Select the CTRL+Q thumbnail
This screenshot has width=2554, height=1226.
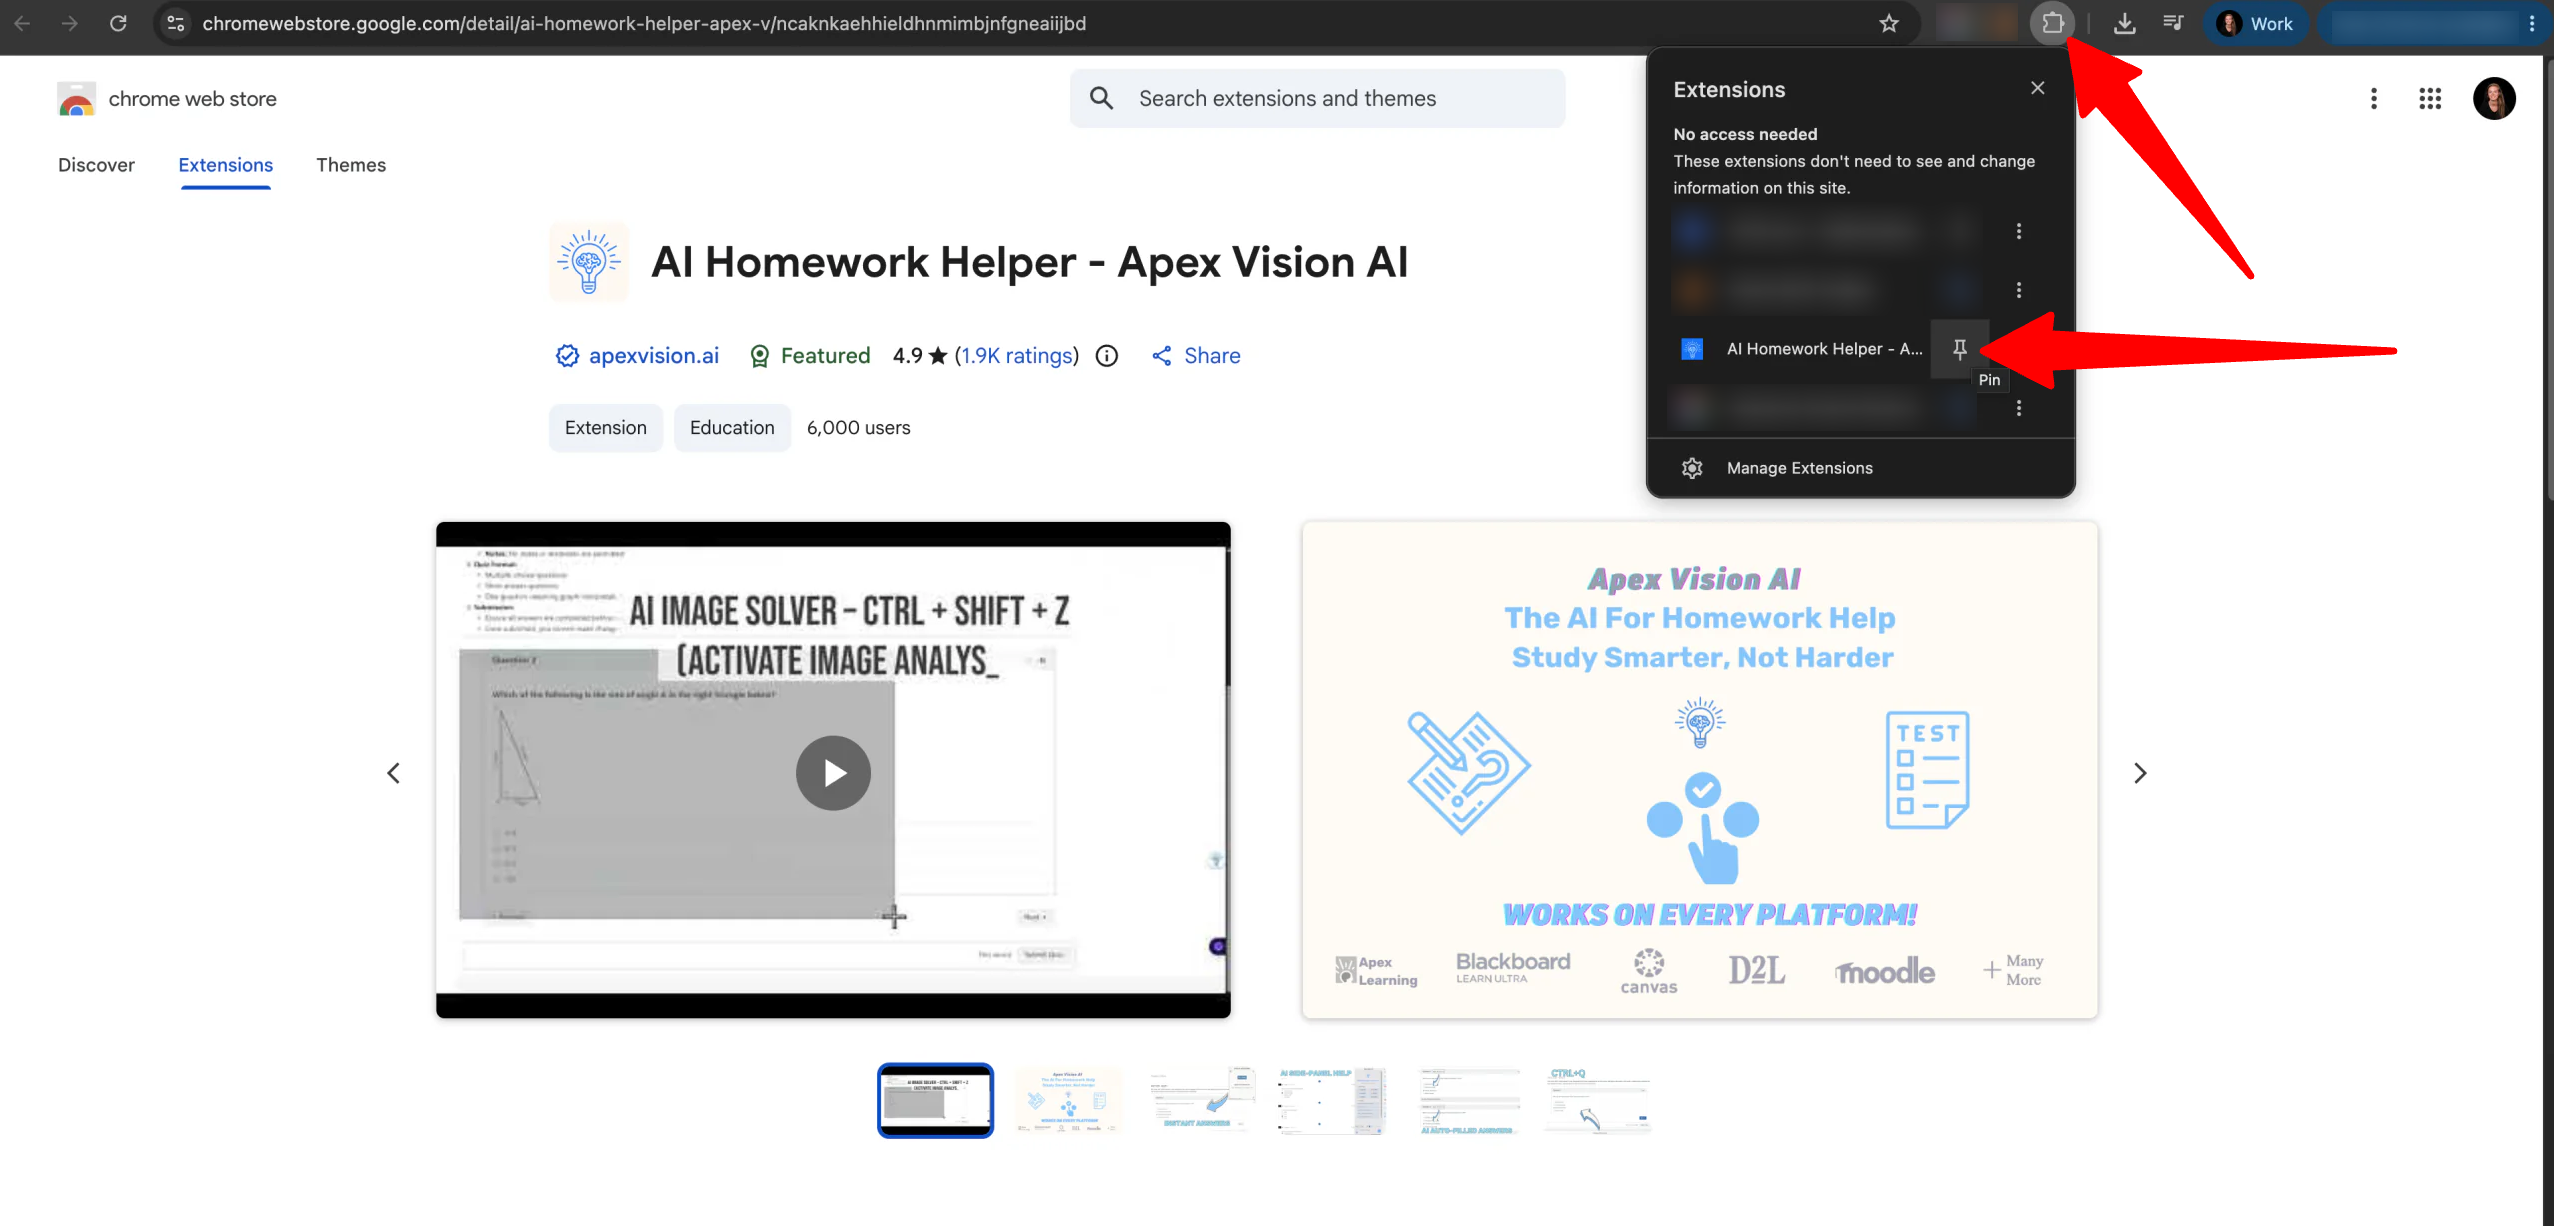point(1598,1099)
